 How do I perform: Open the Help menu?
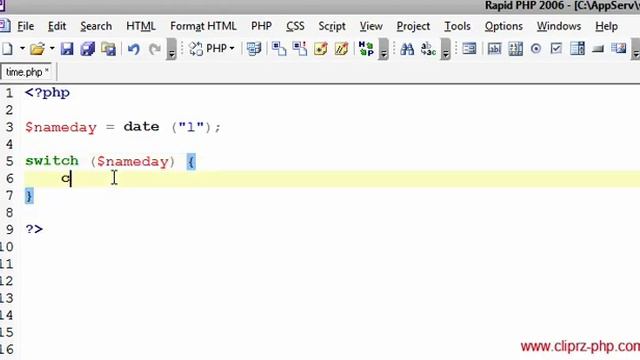tap(606, 26)
